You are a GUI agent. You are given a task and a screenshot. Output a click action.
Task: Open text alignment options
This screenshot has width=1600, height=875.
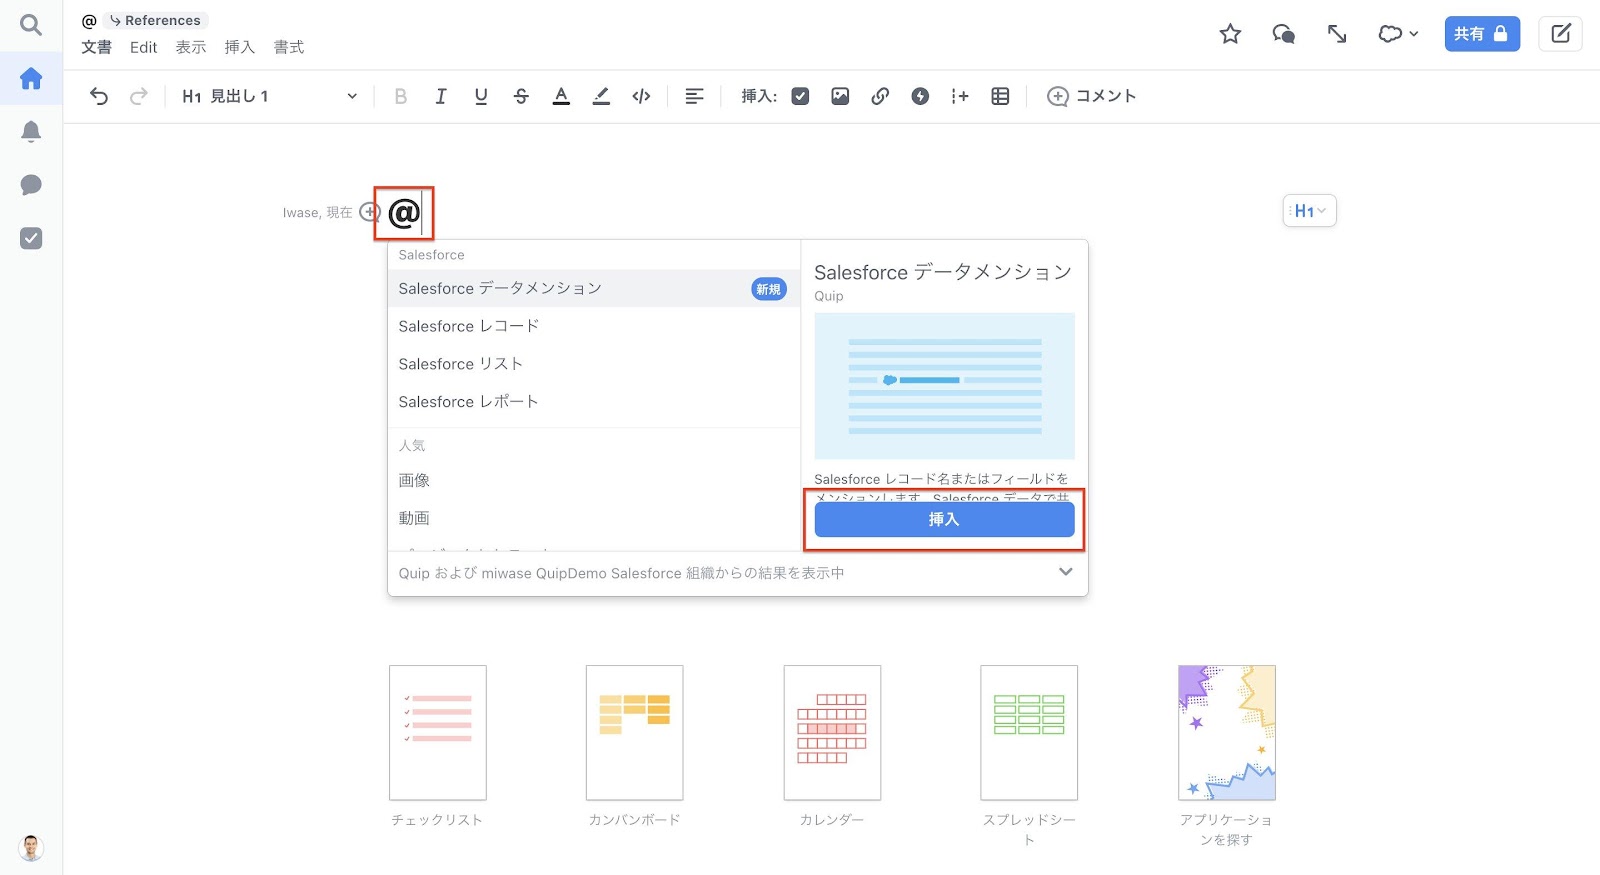pyautogui.click(x=694, y=96)
